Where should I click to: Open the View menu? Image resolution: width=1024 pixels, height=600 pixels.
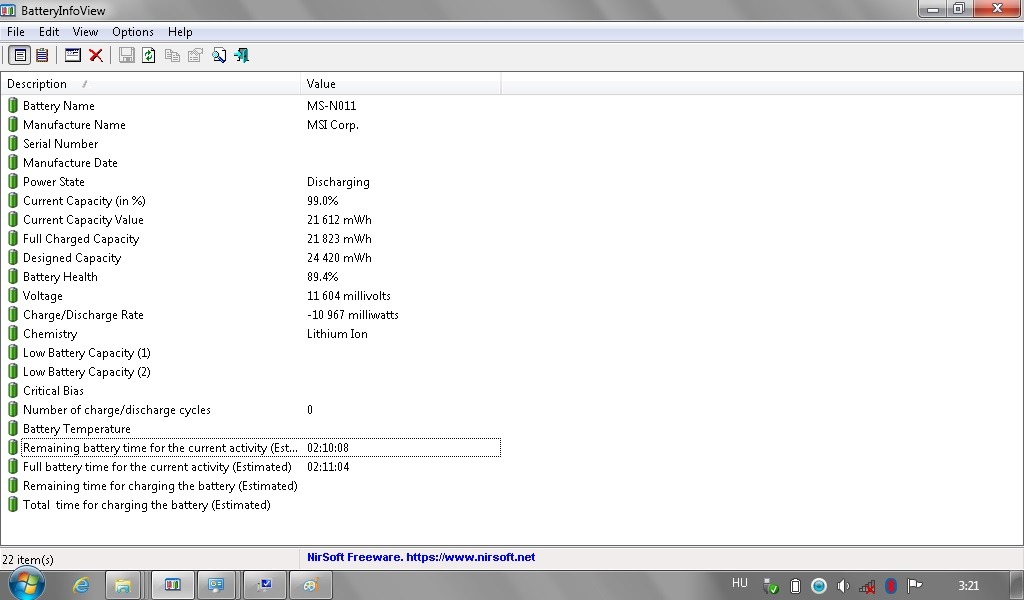click(85, 31)
